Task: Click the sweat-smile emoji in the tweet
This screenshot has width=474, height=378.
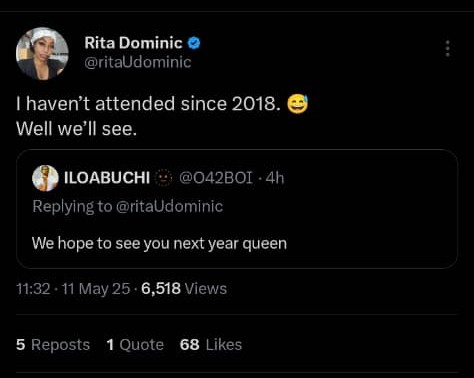Action: (x=298, y=104)
